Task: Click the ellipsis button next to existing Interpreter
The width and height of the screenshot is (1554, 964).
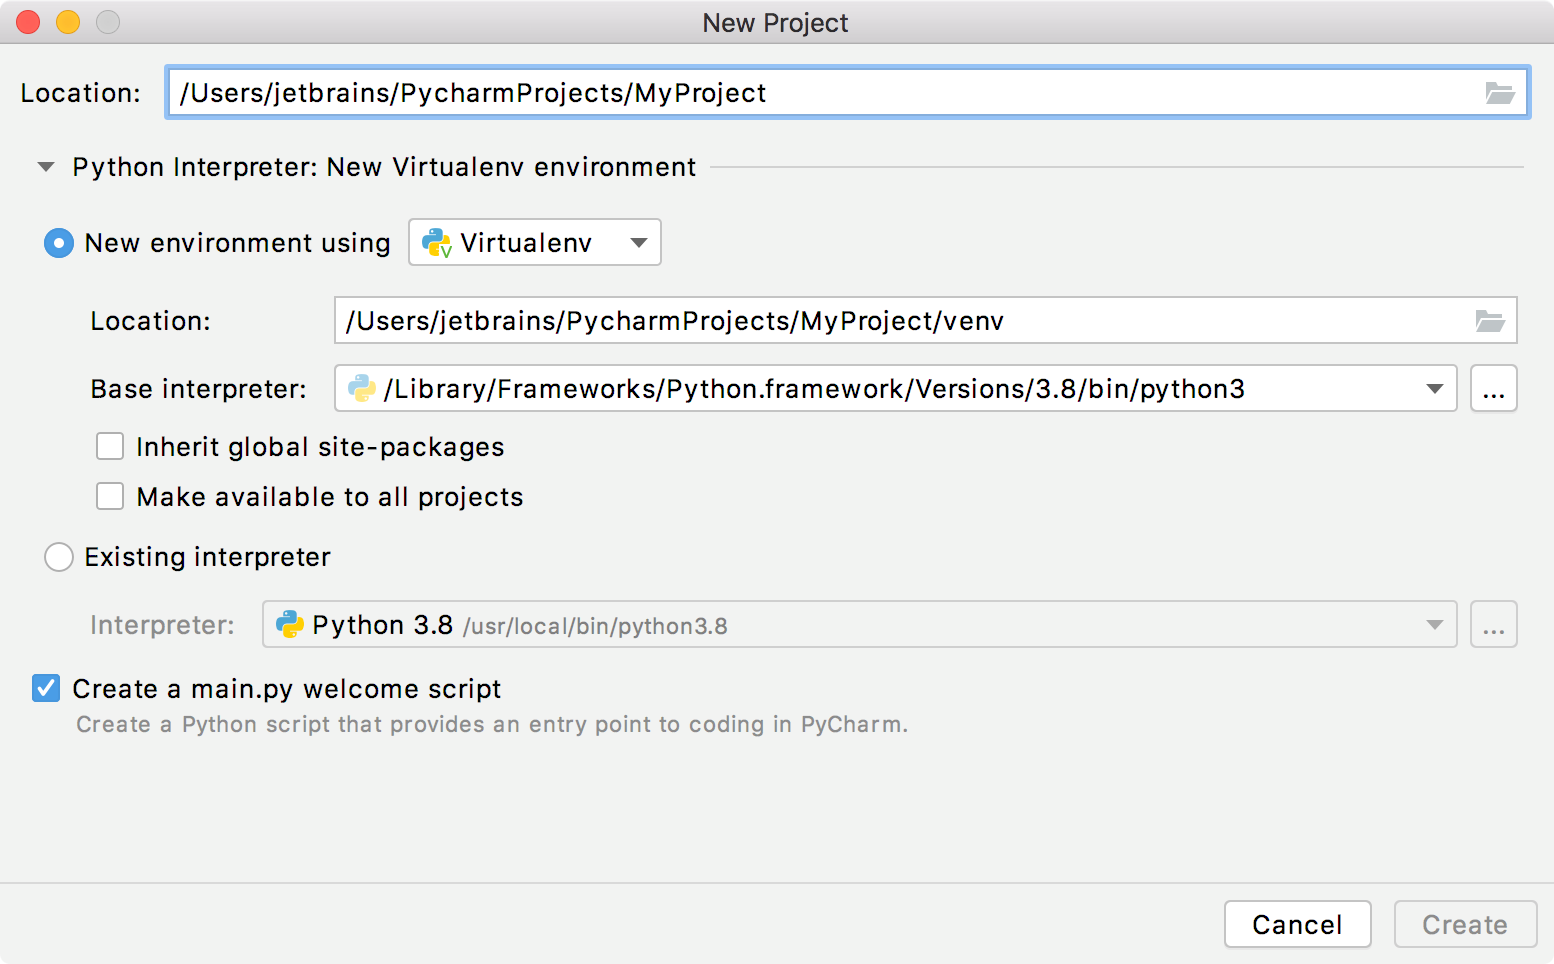Action: point(1494,625)
